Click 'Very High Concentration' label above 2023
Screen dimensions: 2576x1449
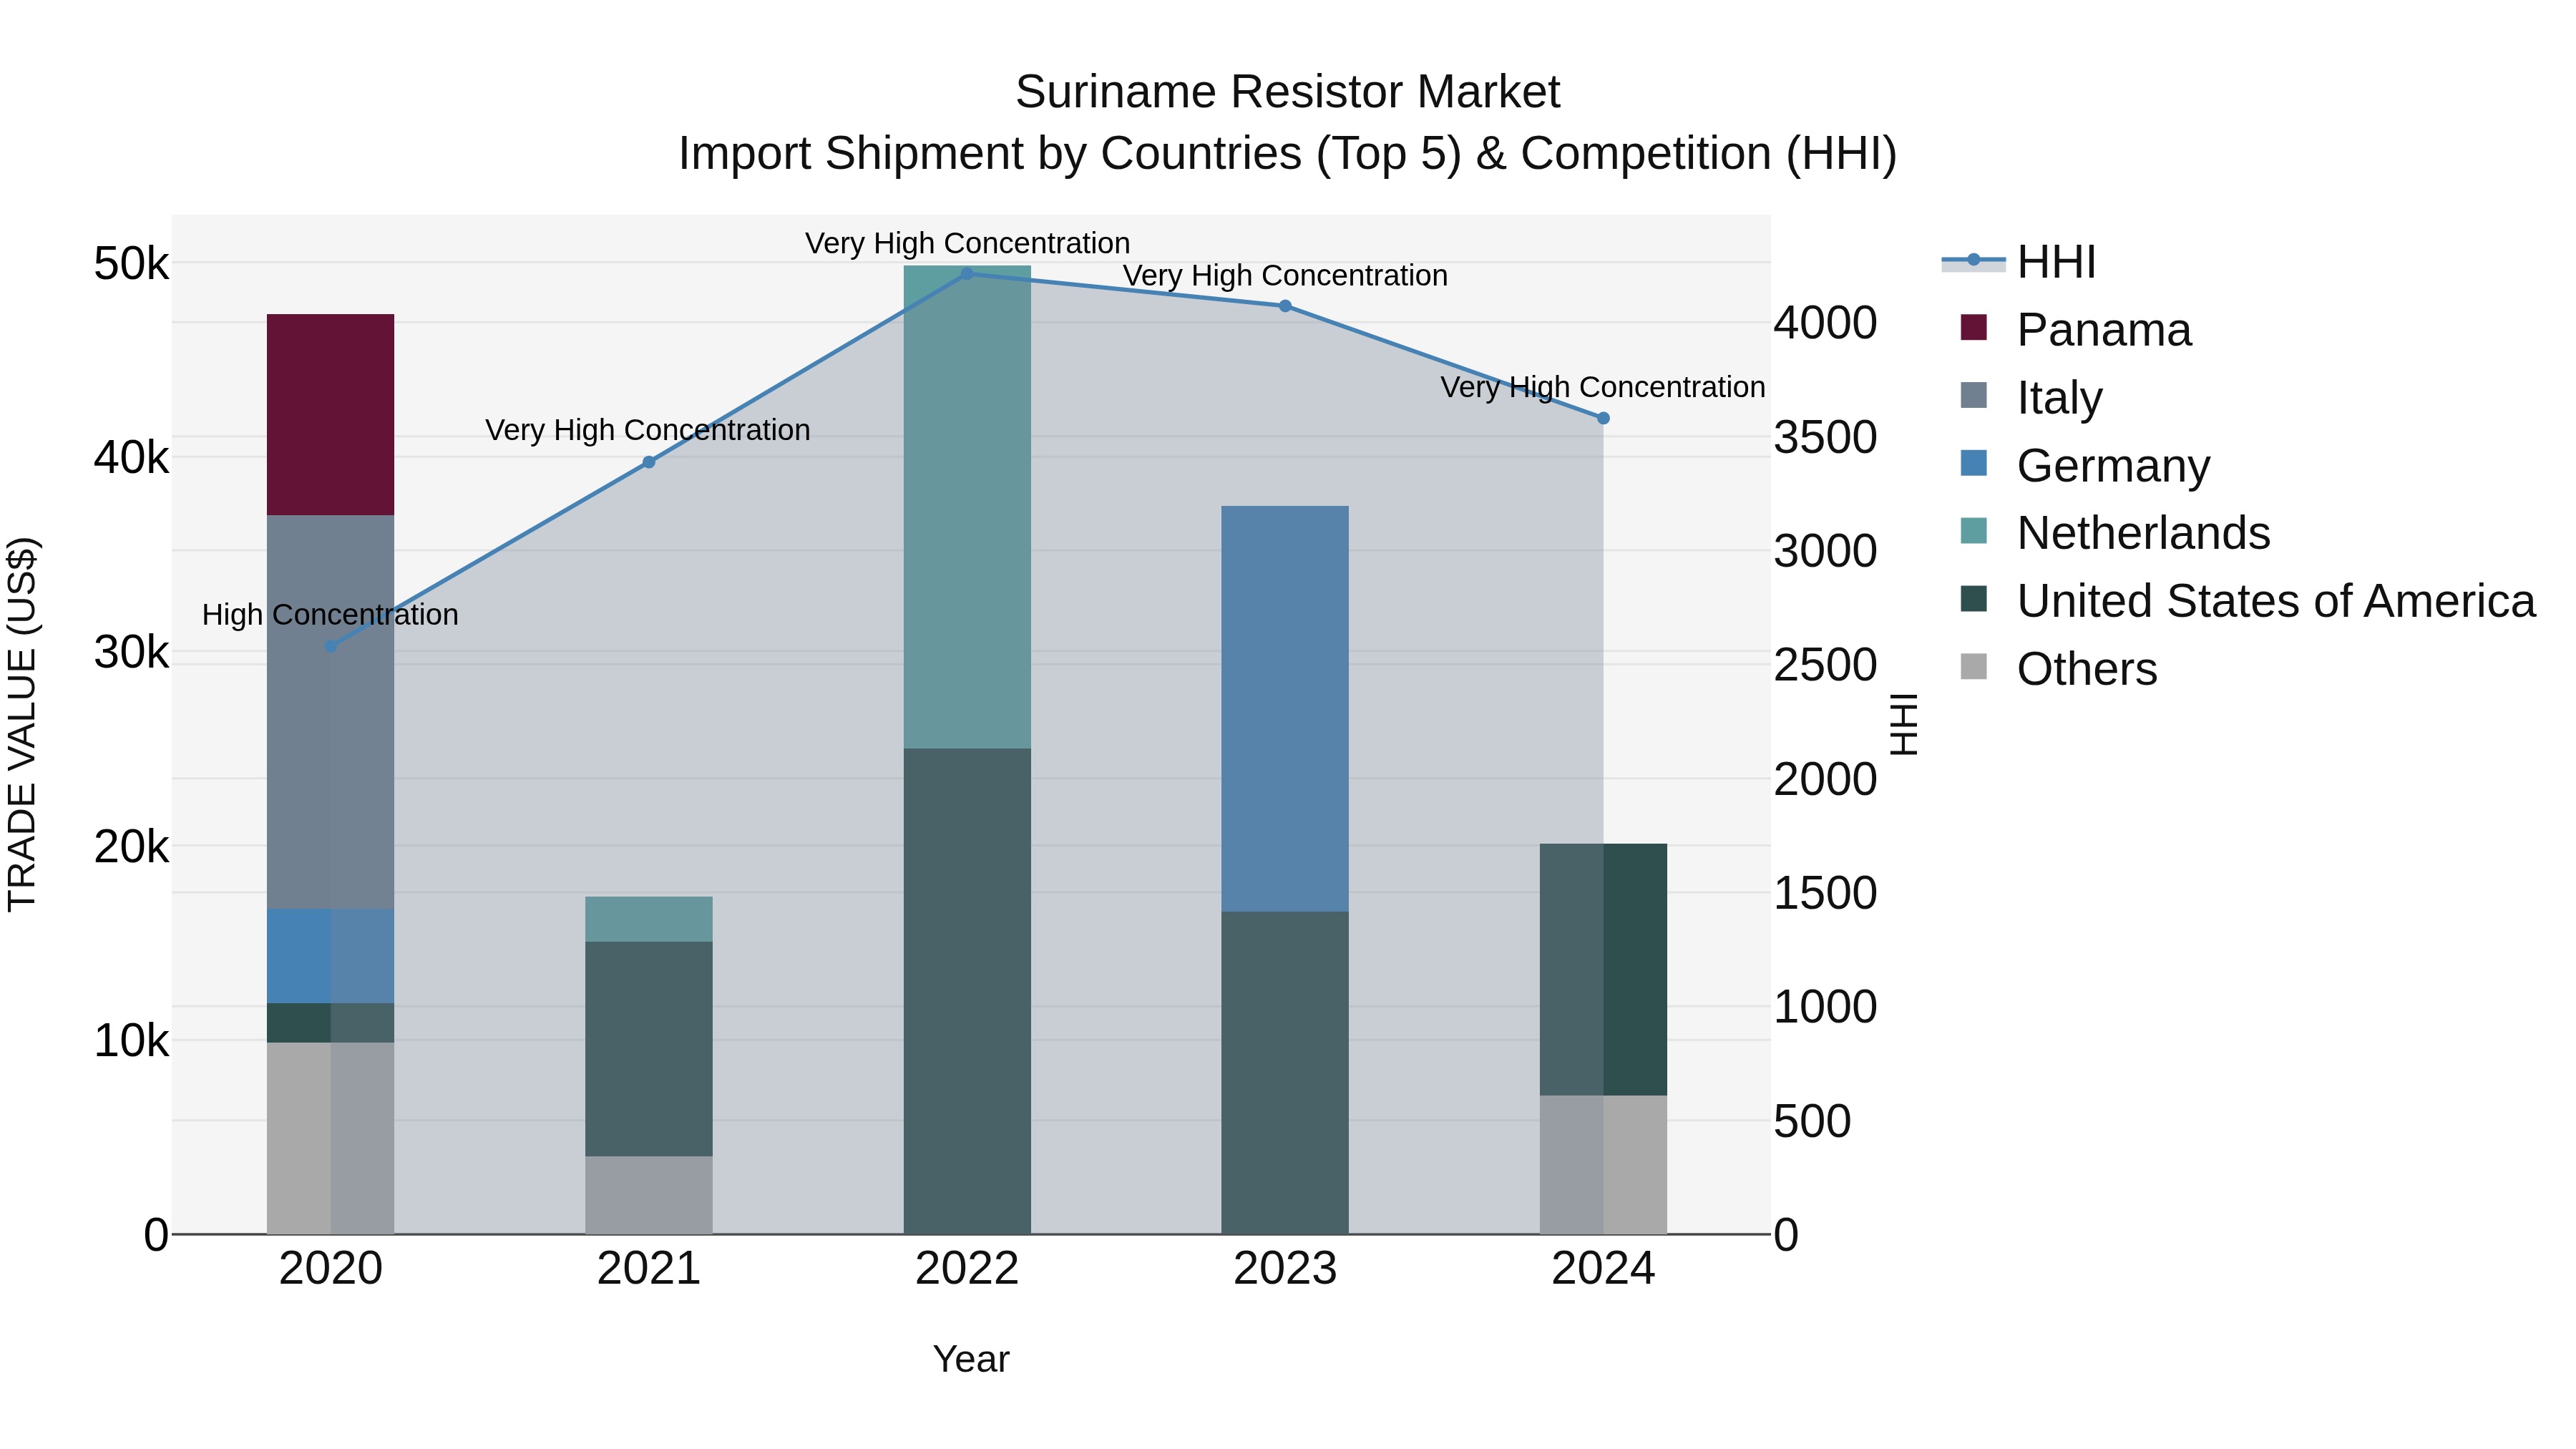[1285, 276]
